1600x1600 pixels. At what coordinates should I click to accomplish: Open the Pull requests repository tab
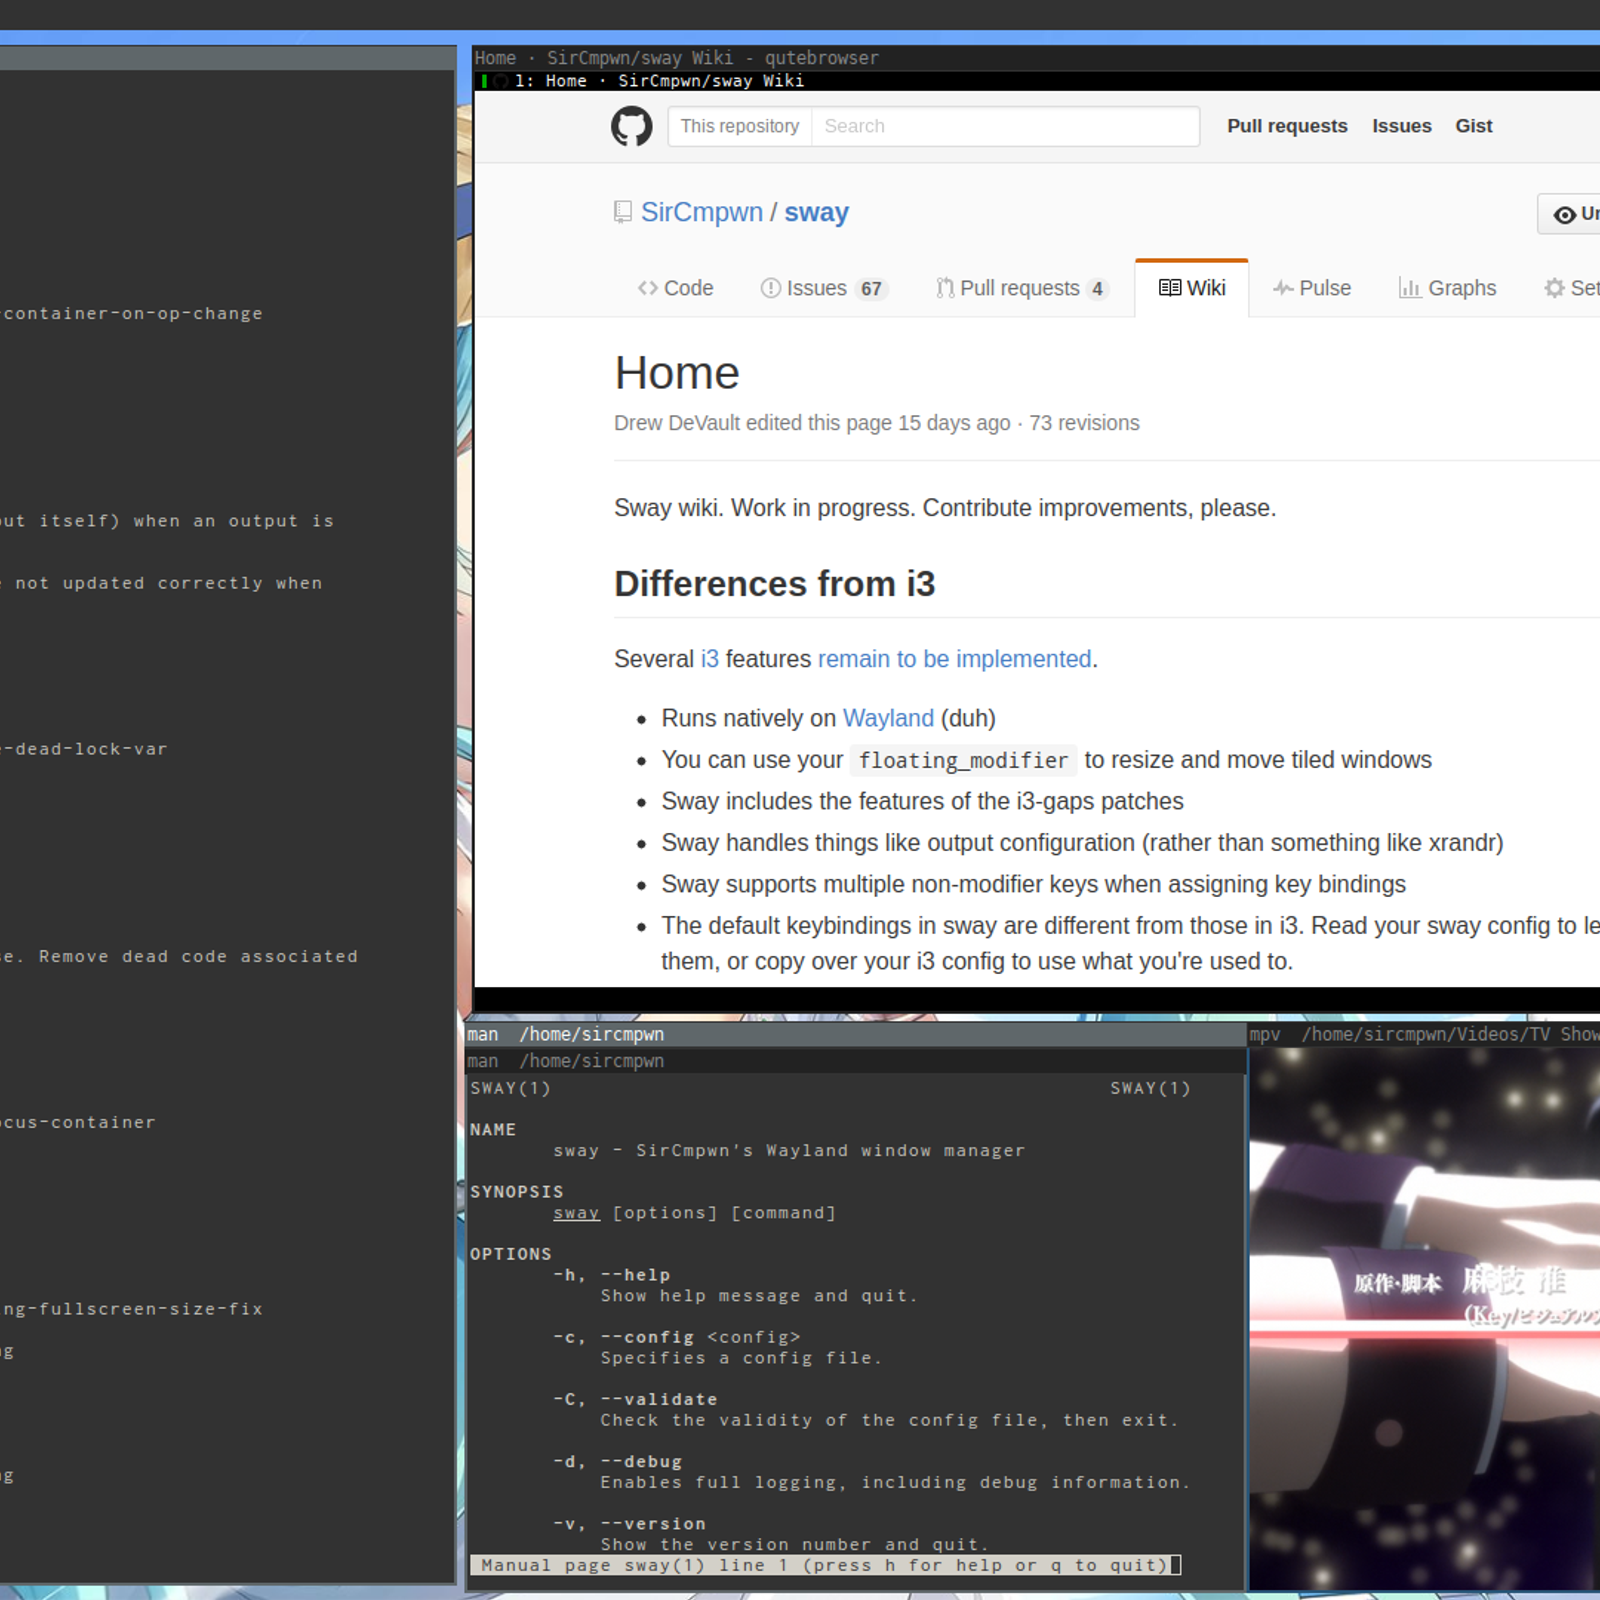coord(1023,288)
